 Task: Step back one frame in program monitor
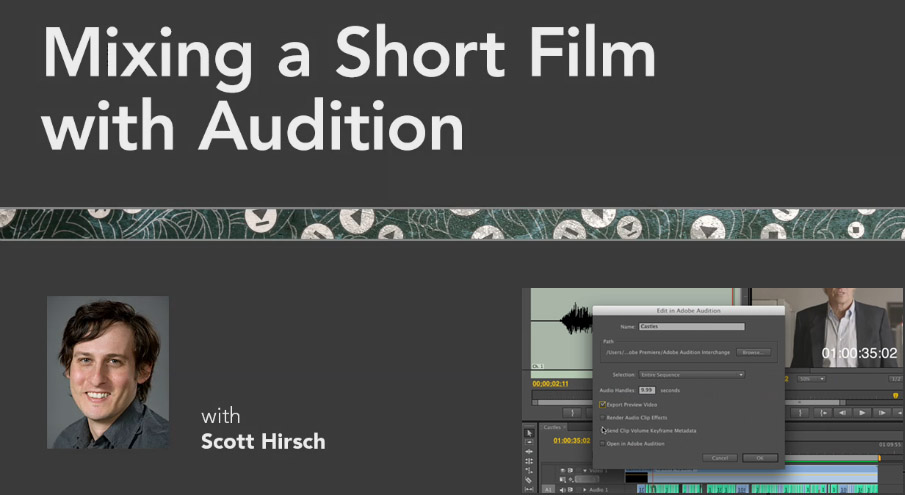[843, 413]
